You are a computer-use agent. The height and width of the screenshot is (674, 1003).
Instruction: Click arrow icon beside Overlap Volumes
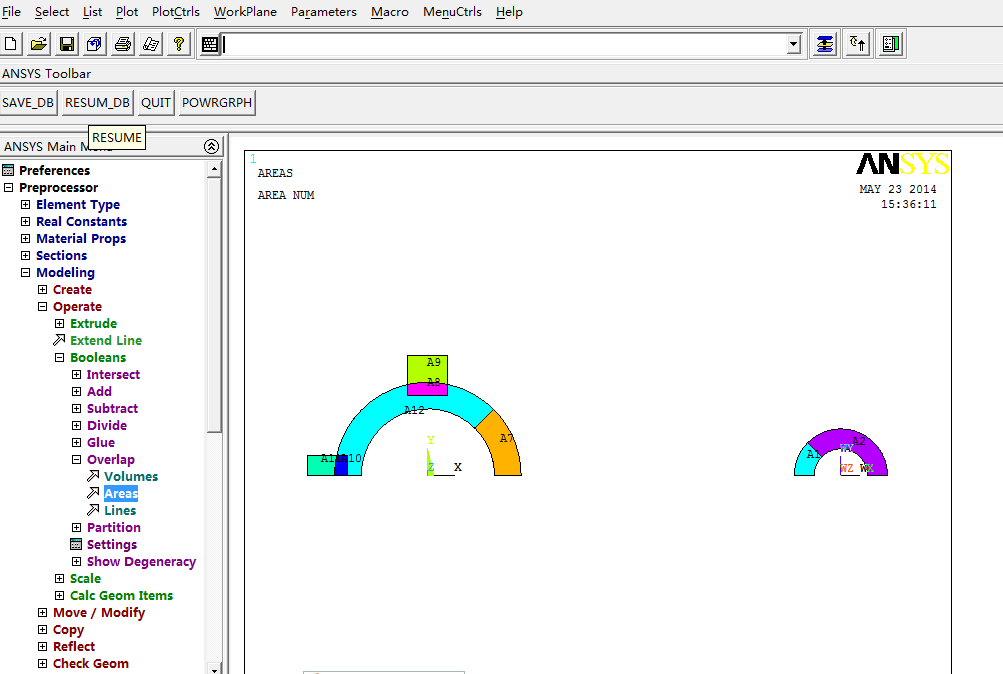(x=93, y=476)
